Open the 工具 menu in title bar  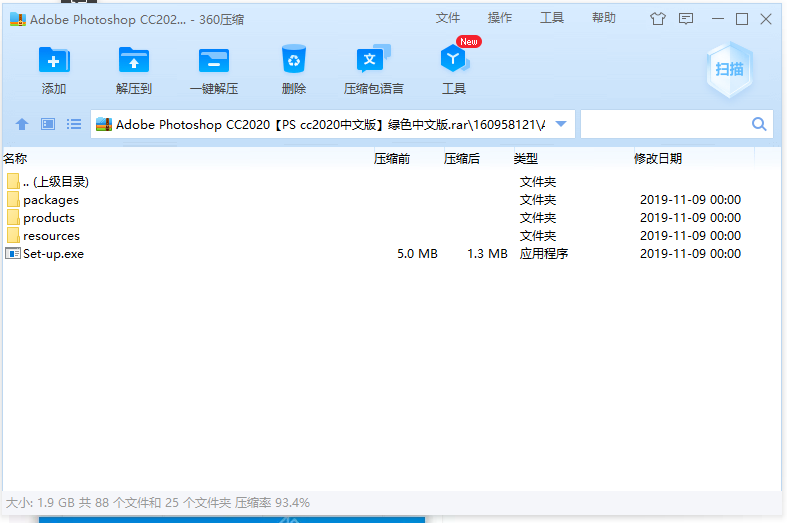552,18
